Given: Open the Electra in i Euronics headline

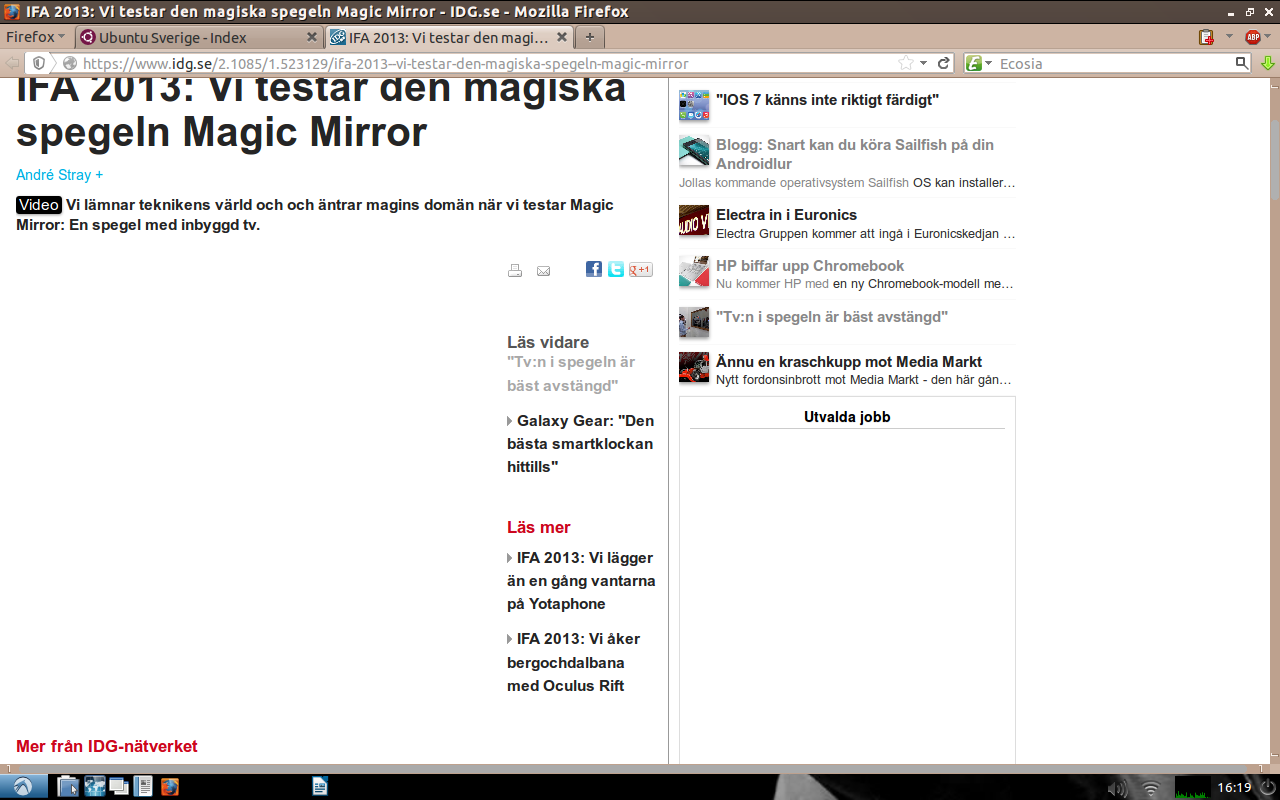Looking at the screenshot, I should (x=786, y=215).
